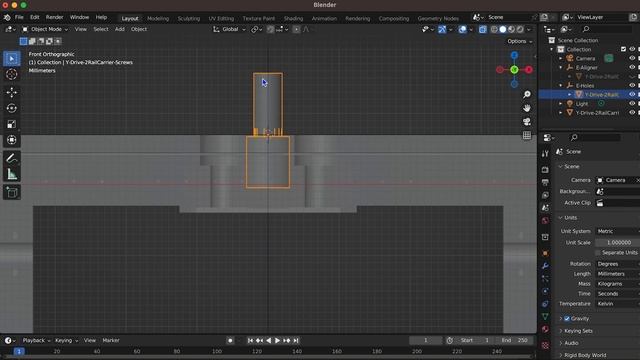Open the Unit System Metric dropdown

pyautogui.click(x=617, y=231)
